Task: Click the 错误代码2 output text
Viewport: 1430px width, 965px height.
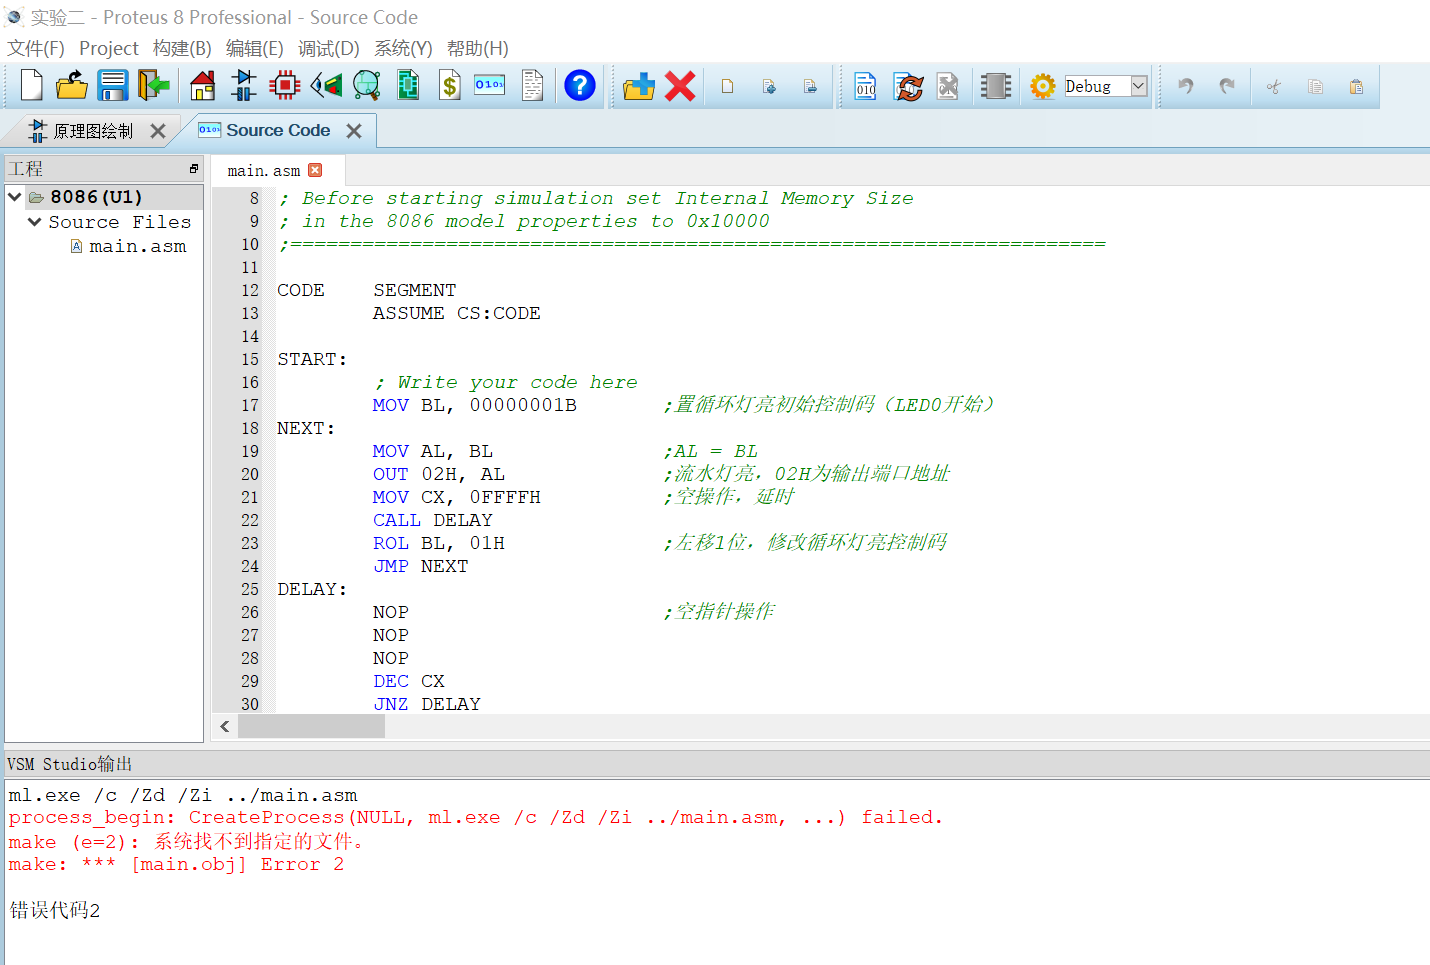Action: [55, 910]
